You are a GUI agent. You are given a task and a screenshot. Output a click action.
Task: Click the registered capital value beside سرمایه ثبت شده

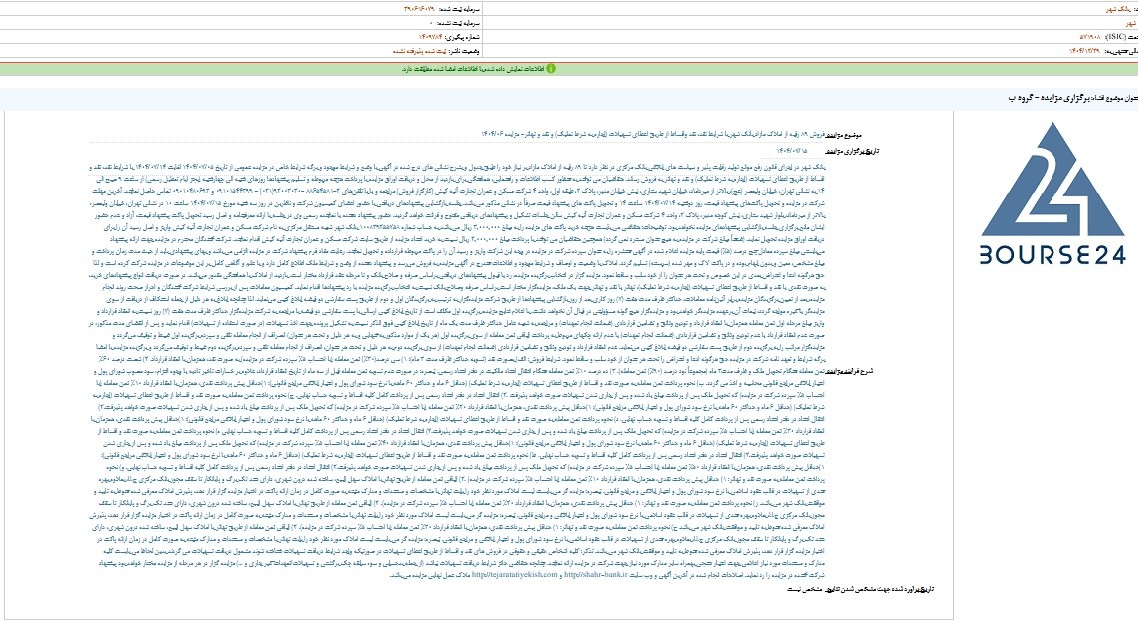pyautogui.click(x=419, y=9)
